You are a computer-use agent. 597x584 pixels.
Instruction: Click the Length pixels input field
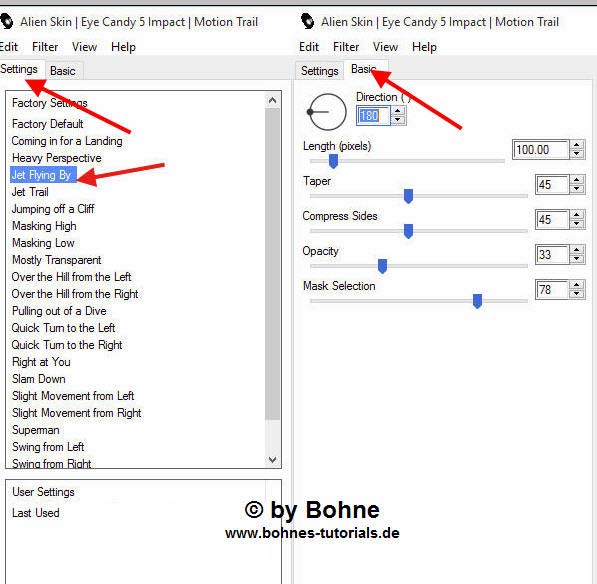point(541,150)
